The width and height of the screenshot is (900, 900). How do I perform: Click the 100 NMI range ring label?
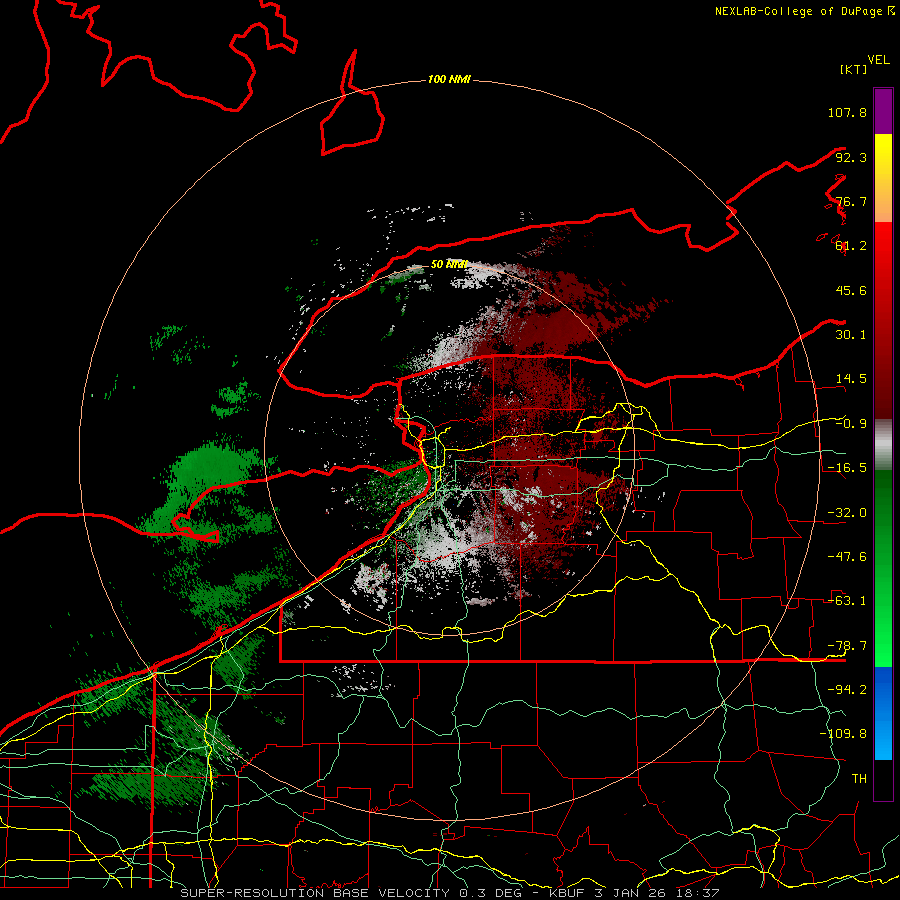449,79
